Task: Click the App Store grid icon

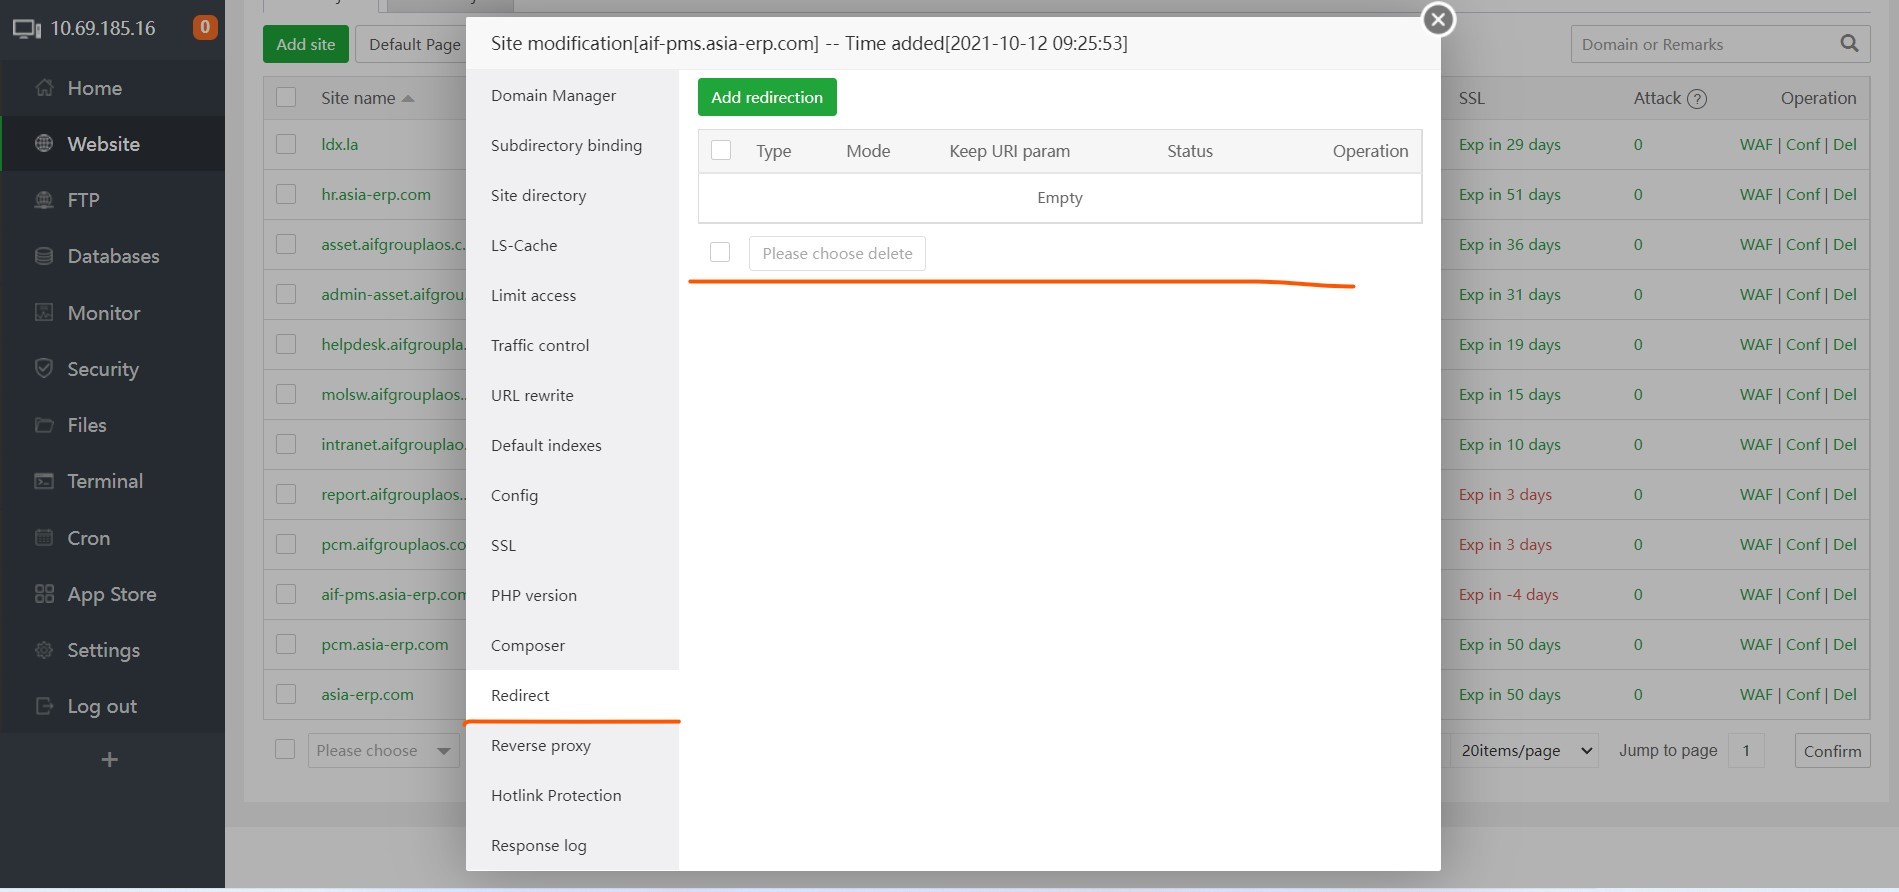Action: (x=44, y=594)
